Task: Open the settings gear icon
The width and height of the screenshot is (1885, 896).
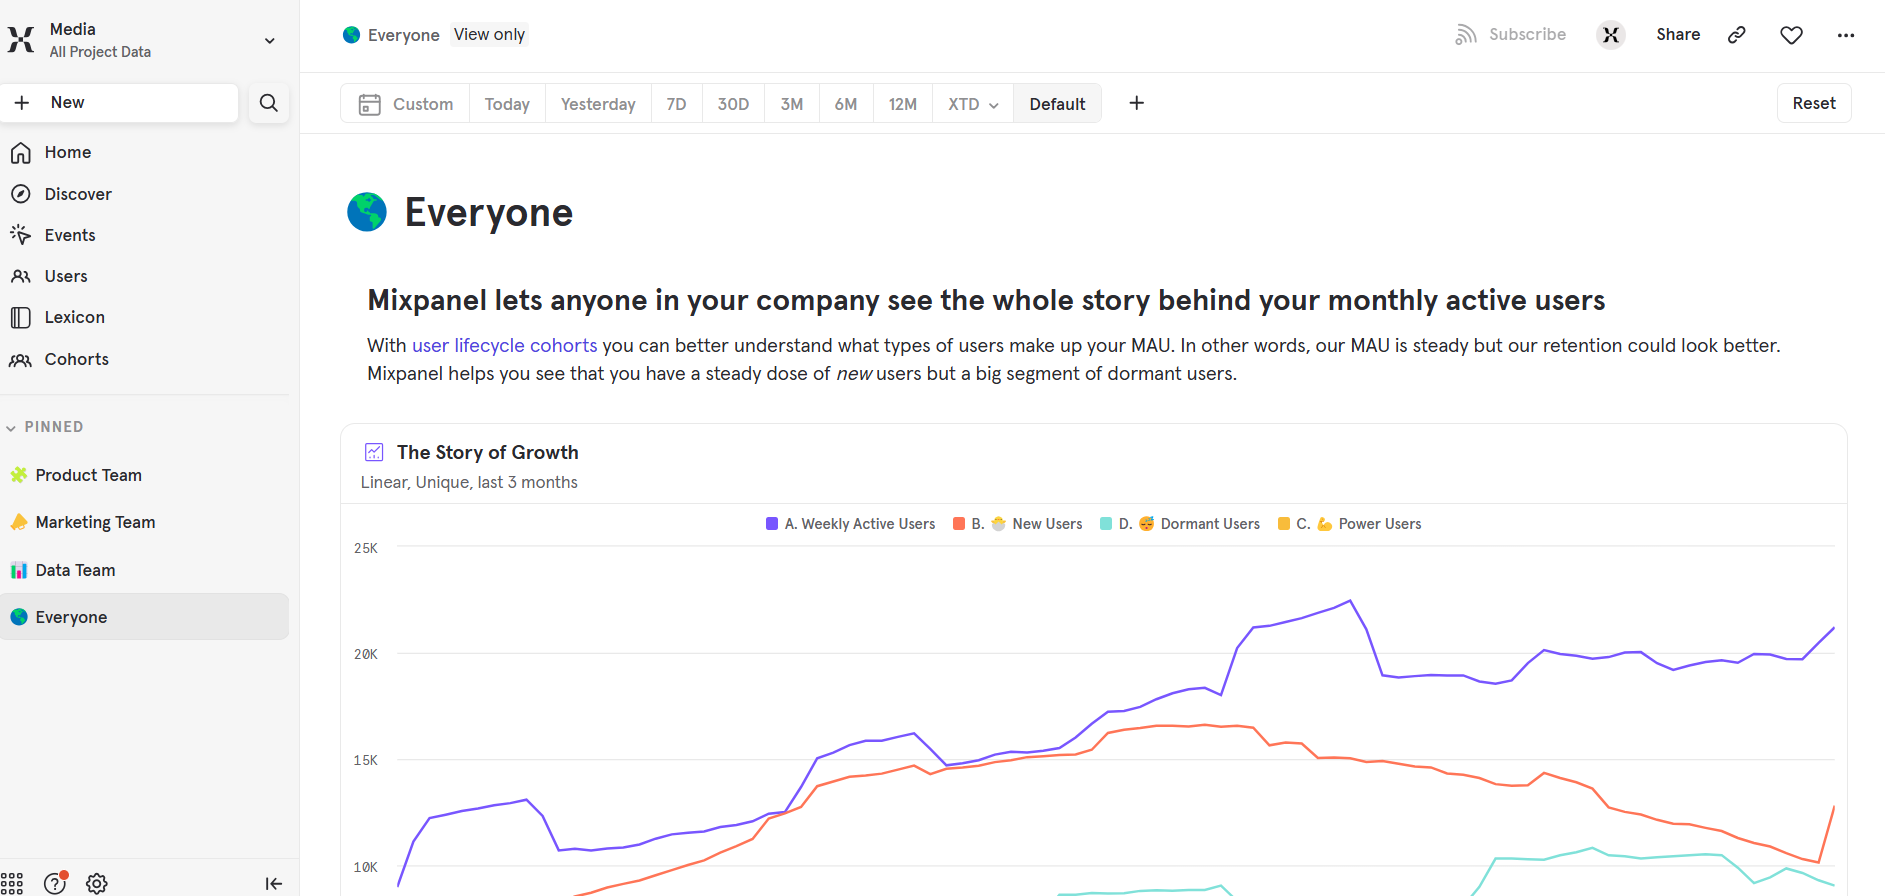Action: 97,884
